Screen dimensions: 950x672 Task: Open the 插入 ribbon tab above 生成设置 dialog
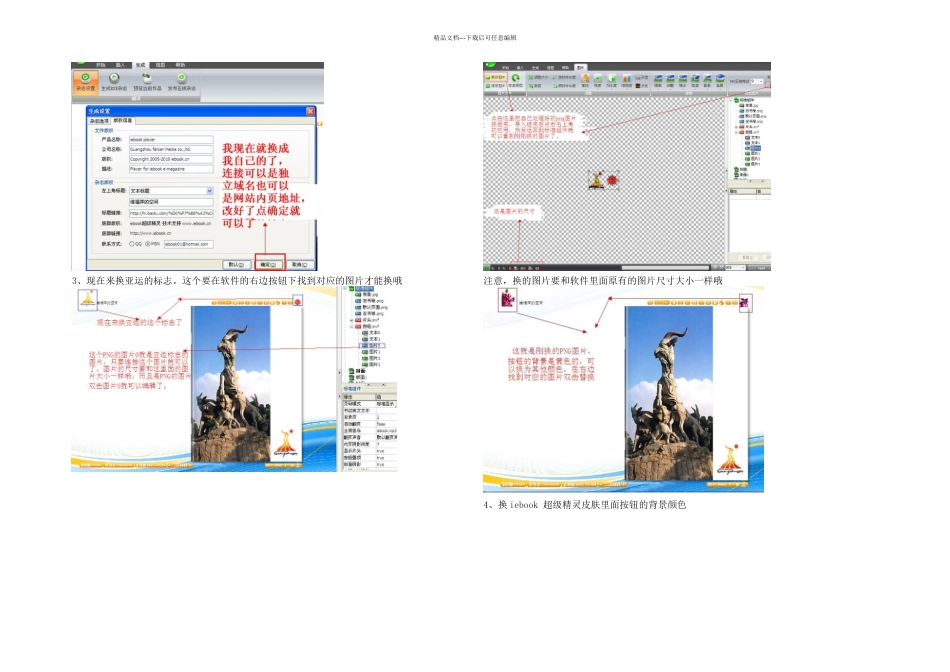[x=120, y=65]
